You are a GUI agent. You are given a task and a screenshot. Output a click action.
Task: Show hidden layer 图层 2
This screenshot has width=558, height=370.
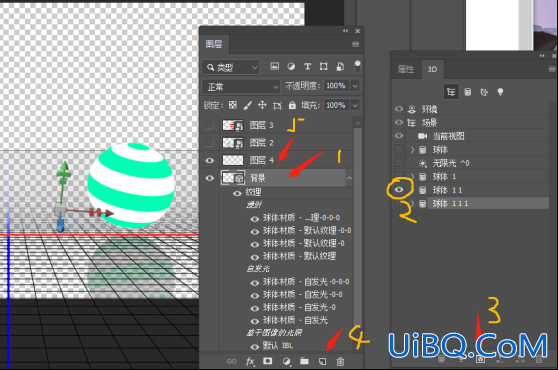click(x=210, y=143)
